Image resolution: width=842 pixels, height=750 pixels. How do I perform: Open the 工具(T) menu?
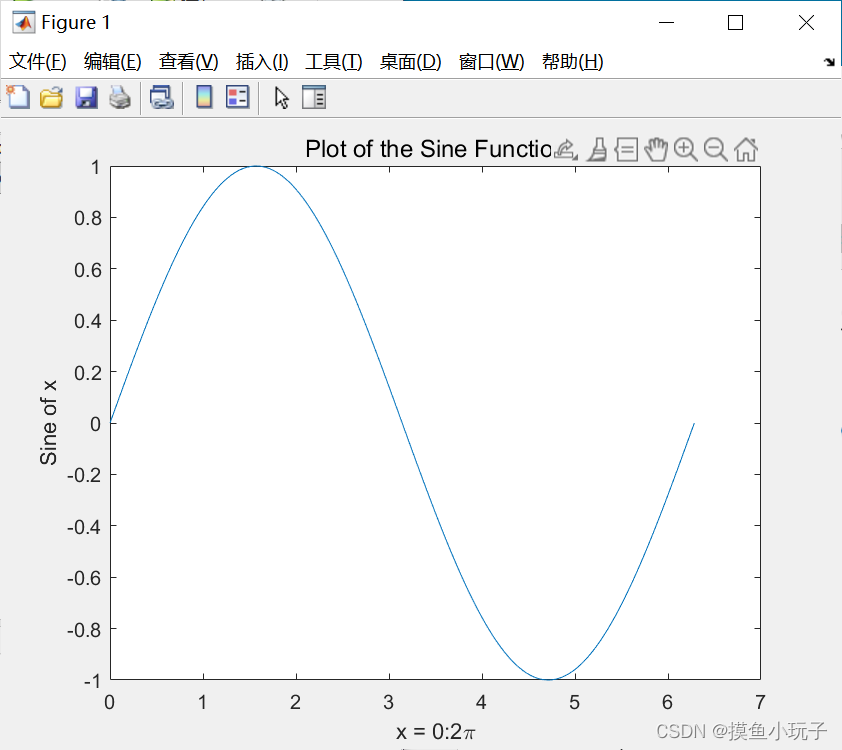point(333,62)
